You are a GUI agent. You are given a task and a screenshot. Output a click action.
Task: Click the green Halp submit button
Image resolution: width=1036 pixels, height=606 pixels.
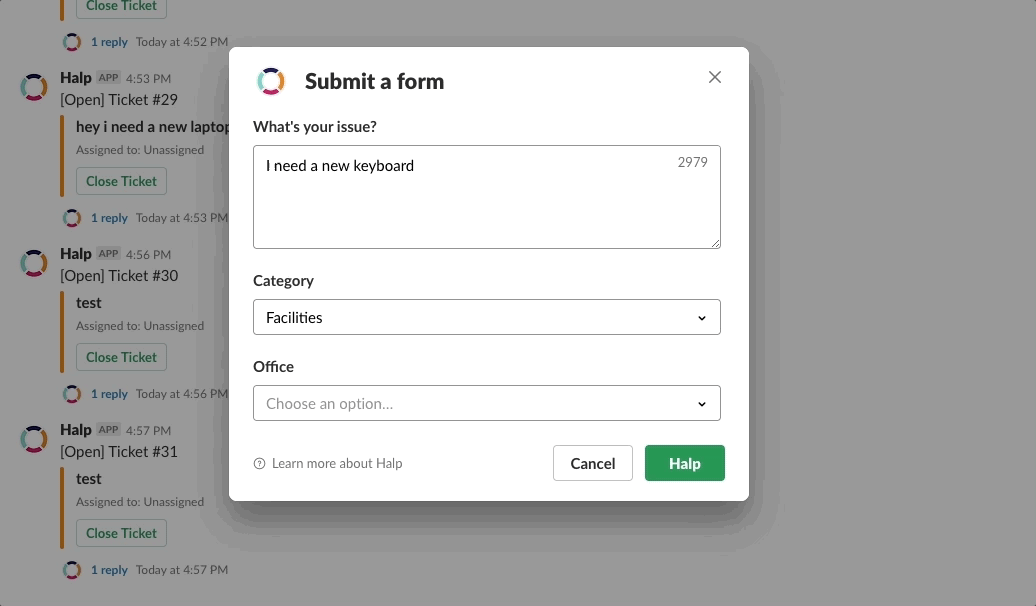point(684,463)
